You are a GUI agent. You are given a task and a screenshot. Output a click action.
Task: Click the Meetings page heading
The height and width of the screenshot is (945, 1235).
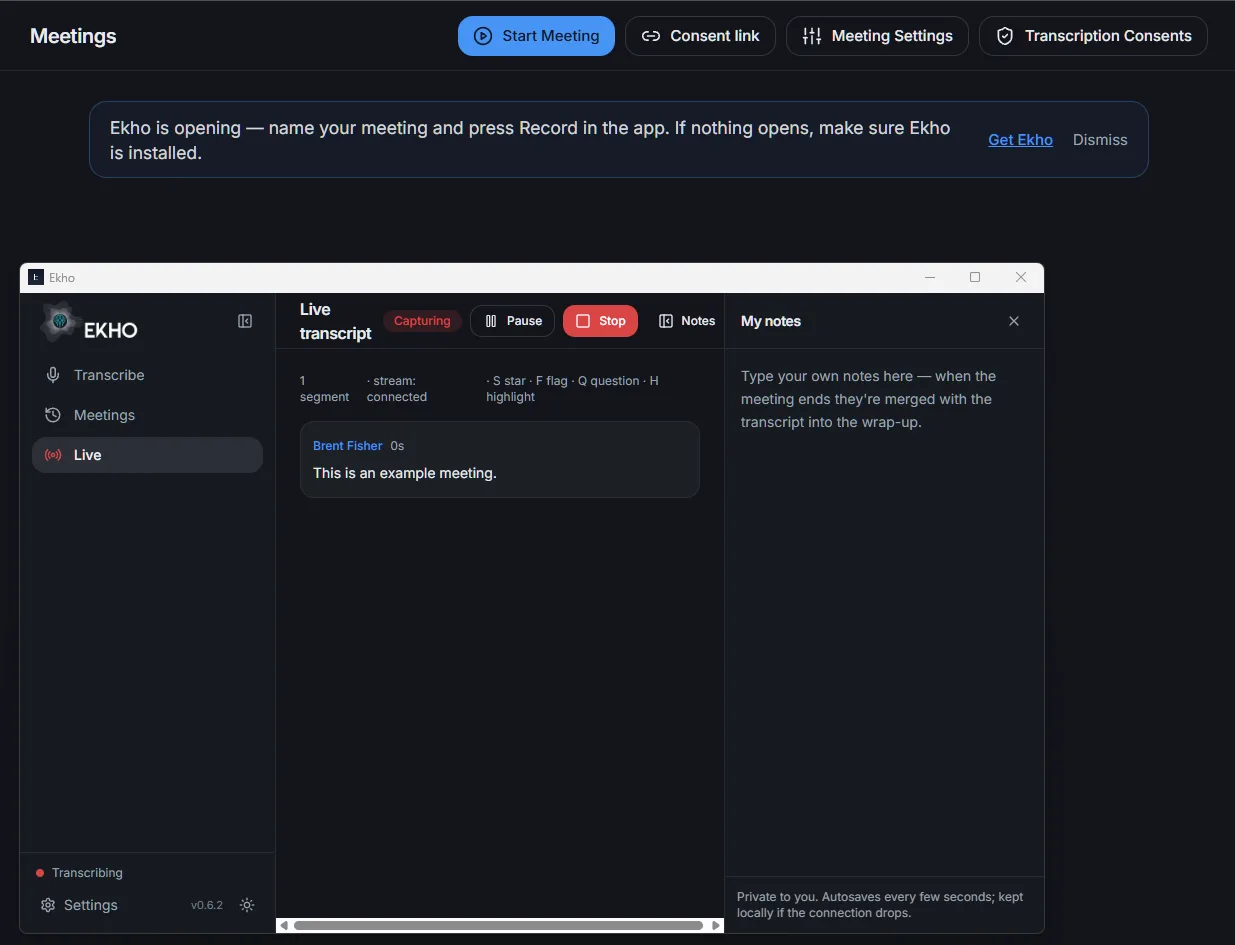point(73,36)
